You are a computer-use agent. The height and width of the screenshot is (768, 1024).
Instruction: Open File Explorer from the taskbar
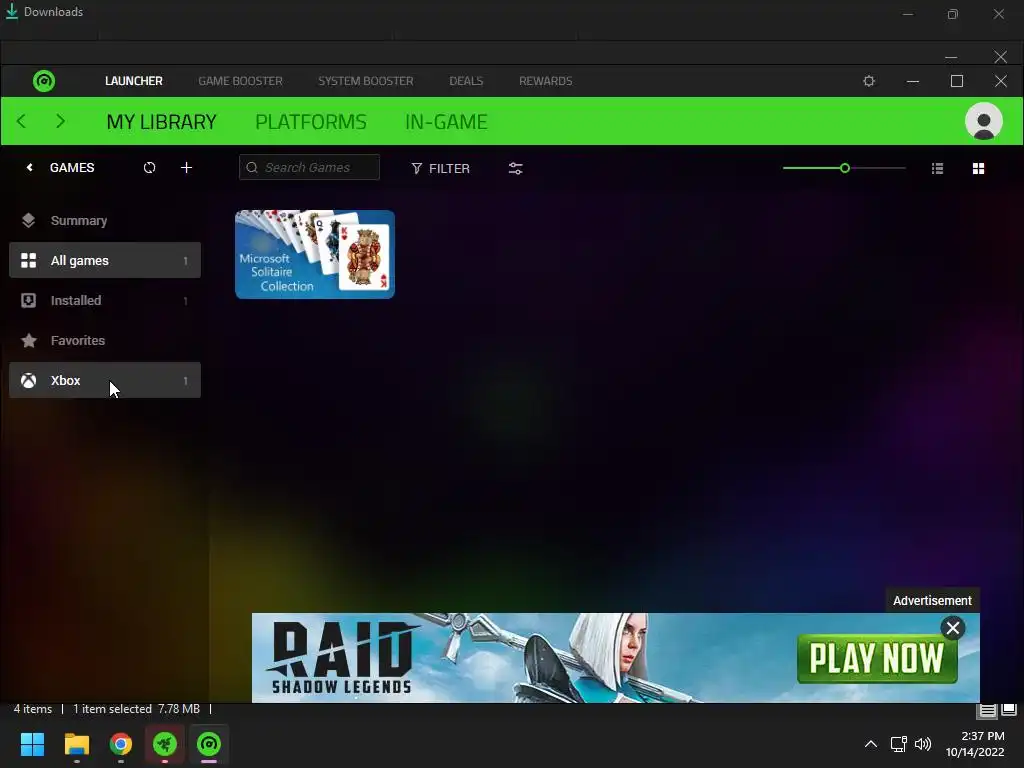pos(76,744)
